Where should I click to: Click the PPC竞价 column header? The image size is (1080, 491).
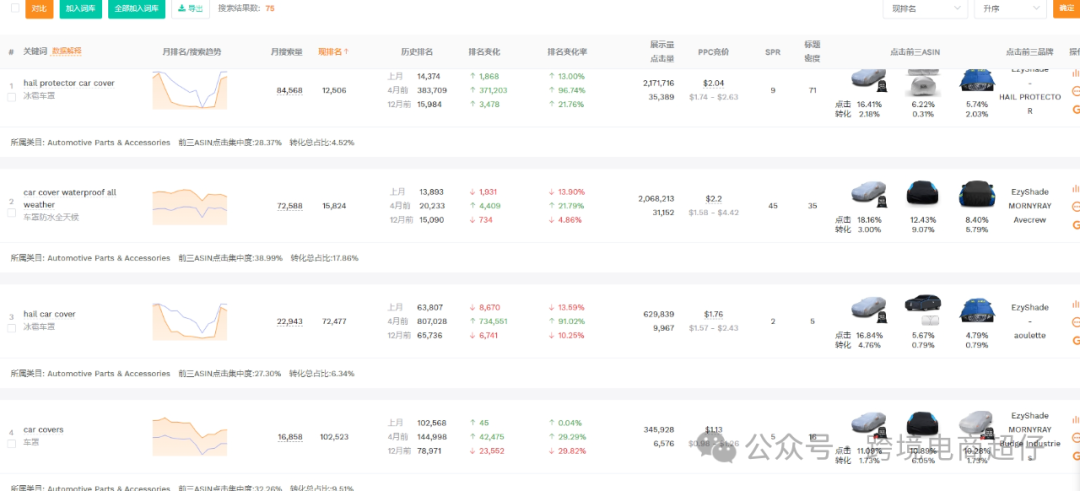(x=713, y=52)
